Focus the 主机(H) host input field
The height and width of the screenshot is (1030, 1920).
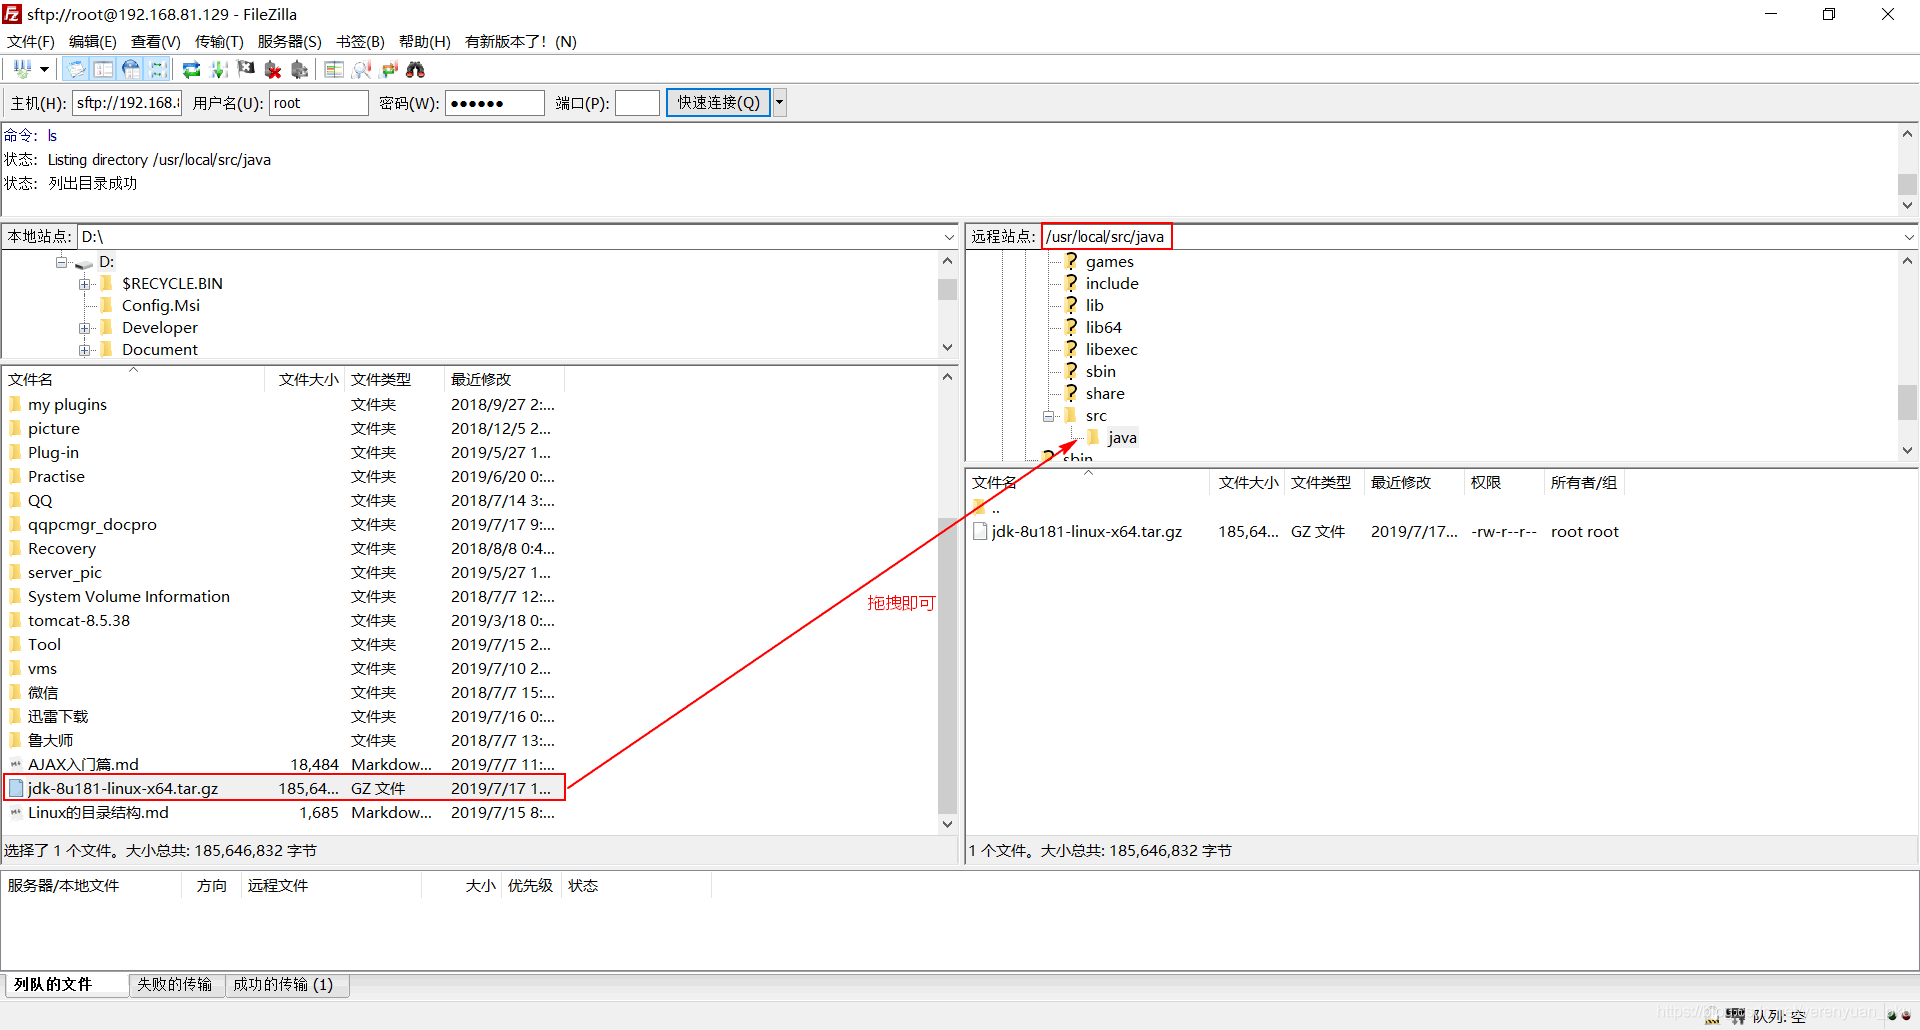click(127, 102)
